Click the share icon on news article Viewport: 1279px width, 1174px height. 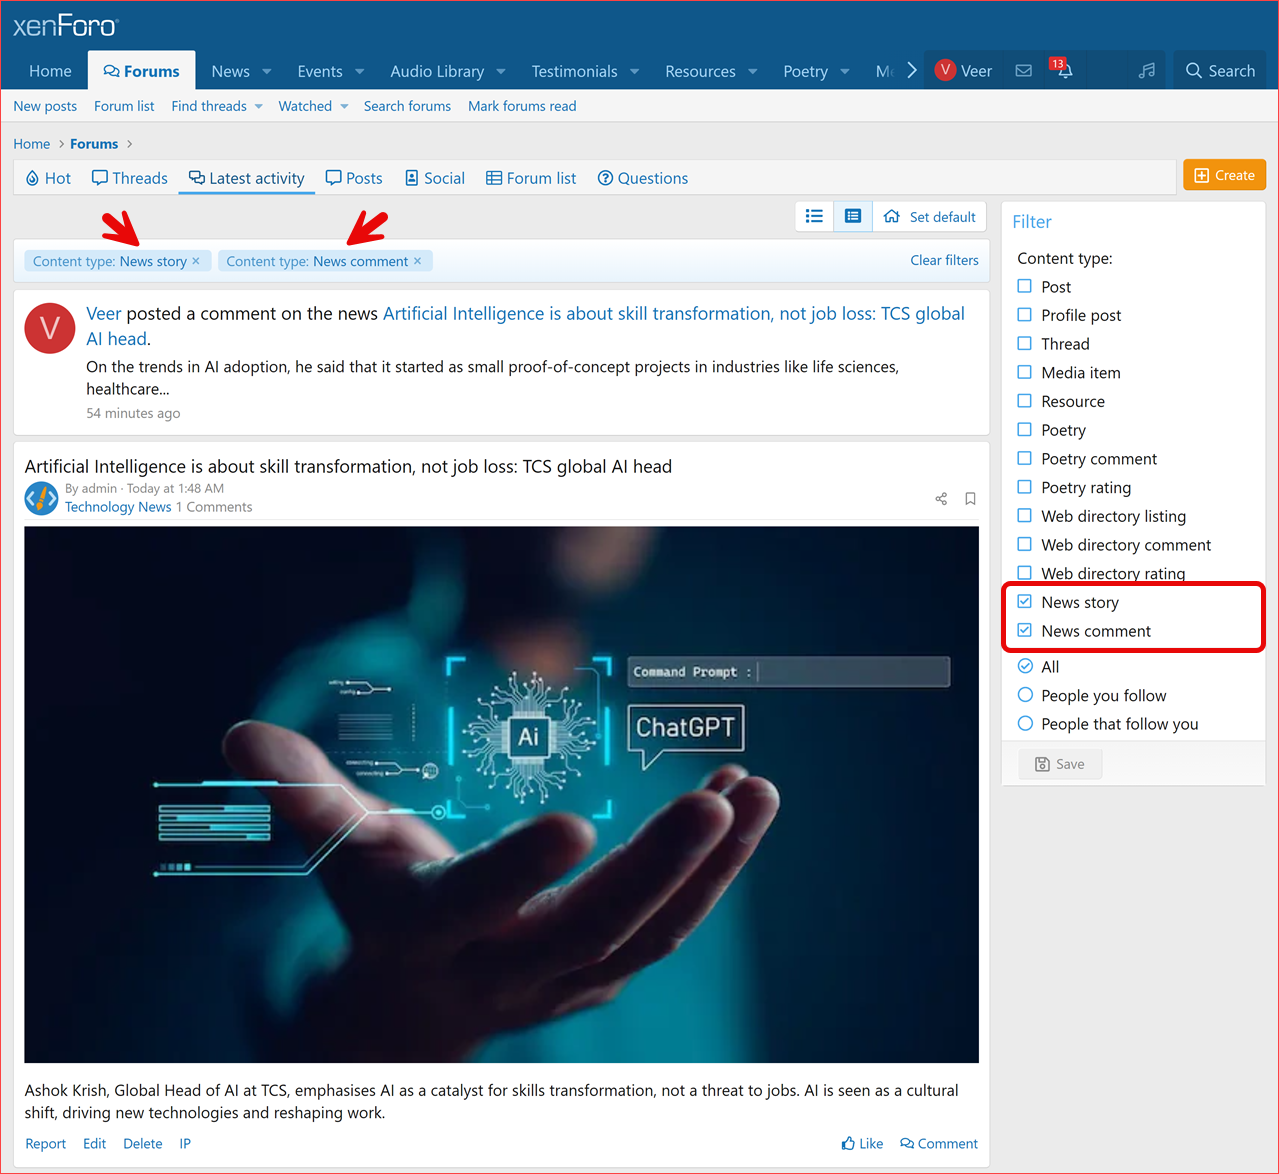941,498
